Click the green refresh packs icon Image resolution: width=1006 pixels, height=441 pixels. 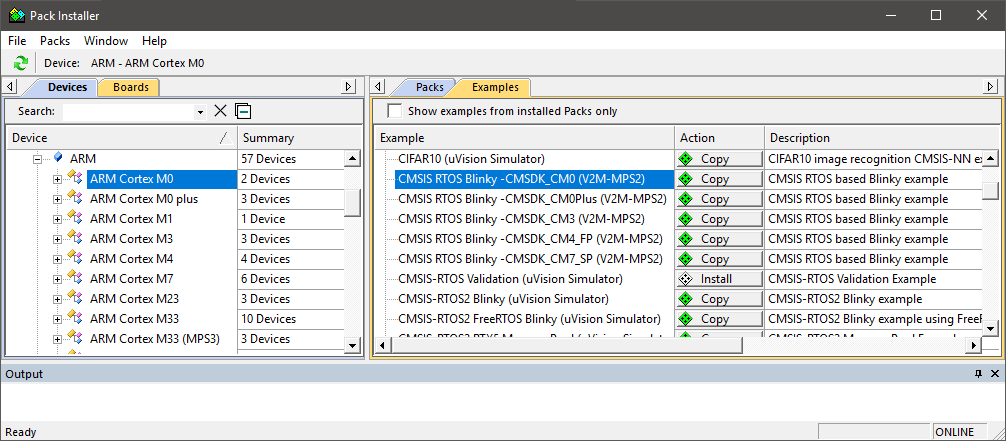(x=21, y=63)
